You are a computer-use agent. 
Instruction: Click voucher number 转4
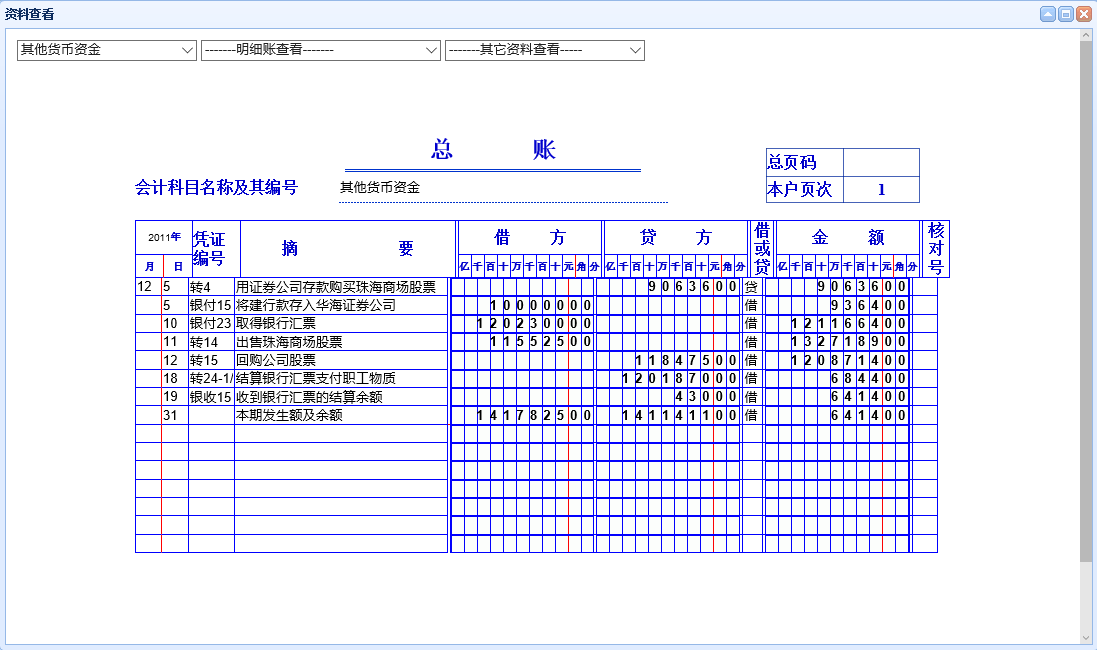[200, 287]
